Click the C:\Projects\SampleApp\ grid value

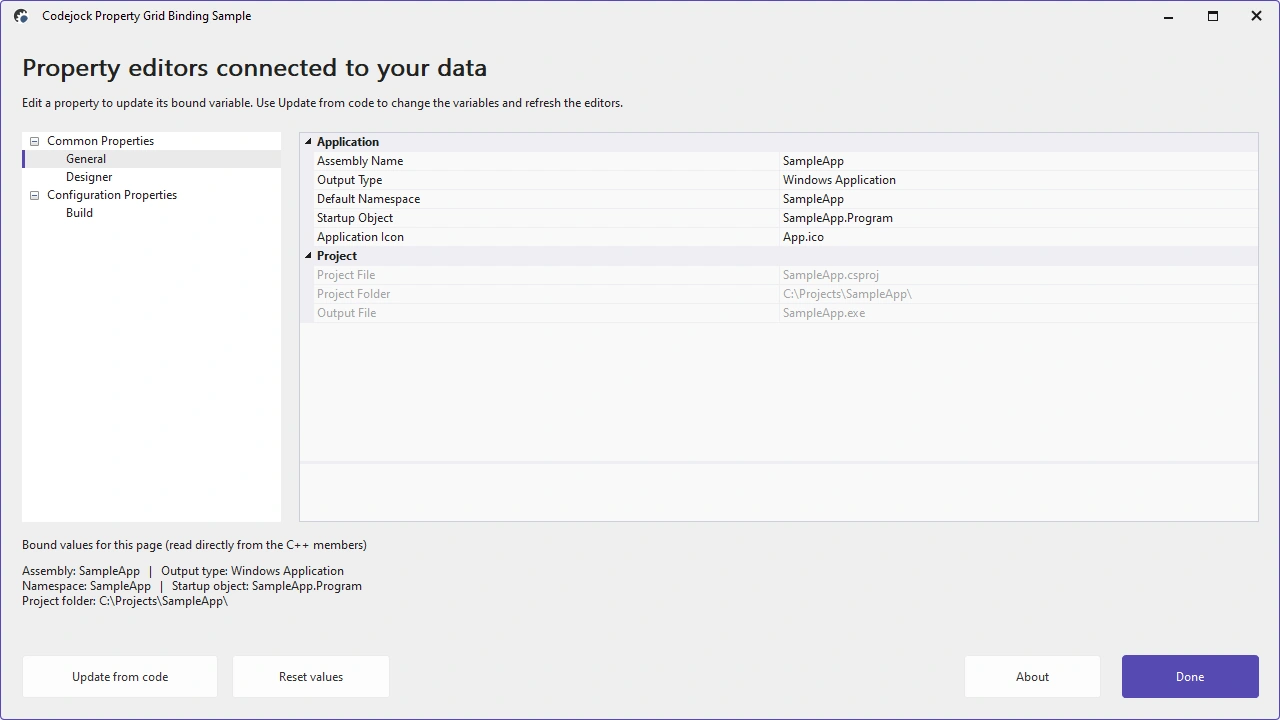click(847, 294)
